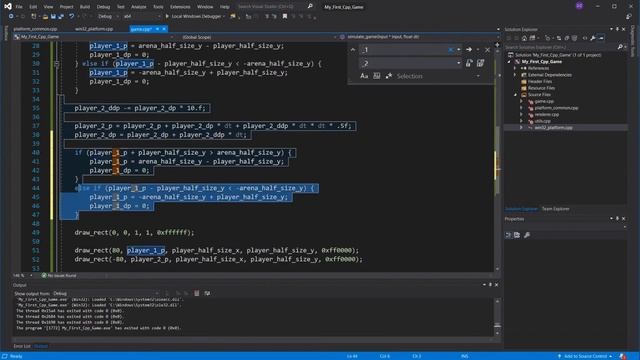
Task: Click Switch Views in the Solution Explorer toolbar
Action: (x=532, y=38)
